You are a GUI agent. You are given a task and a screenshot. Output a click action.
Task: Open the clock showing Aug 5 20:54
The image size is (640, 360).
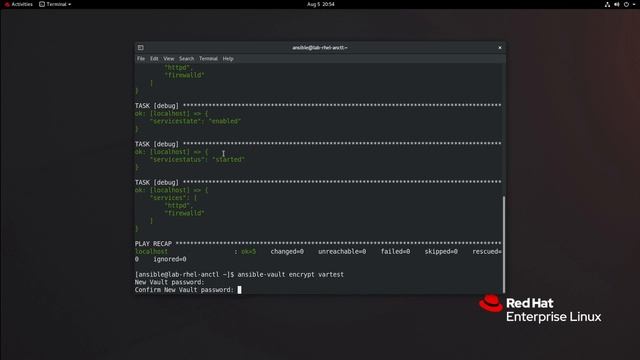coord(320,4)
